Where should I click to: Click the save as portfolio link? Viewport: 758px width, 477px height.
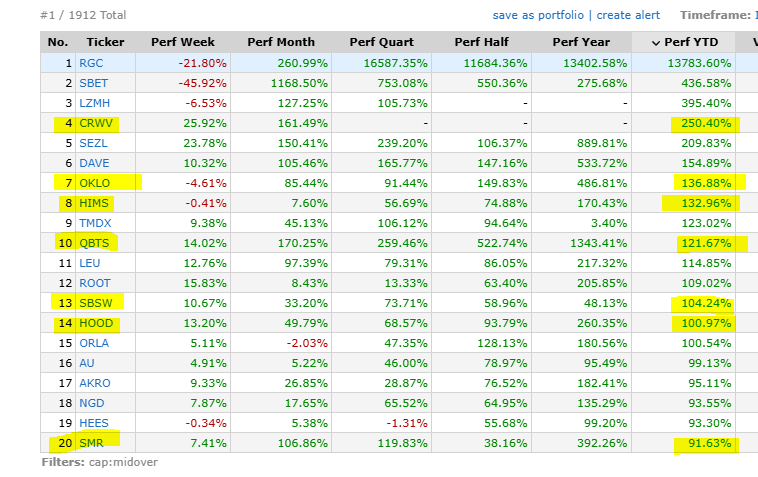point(538,15)
